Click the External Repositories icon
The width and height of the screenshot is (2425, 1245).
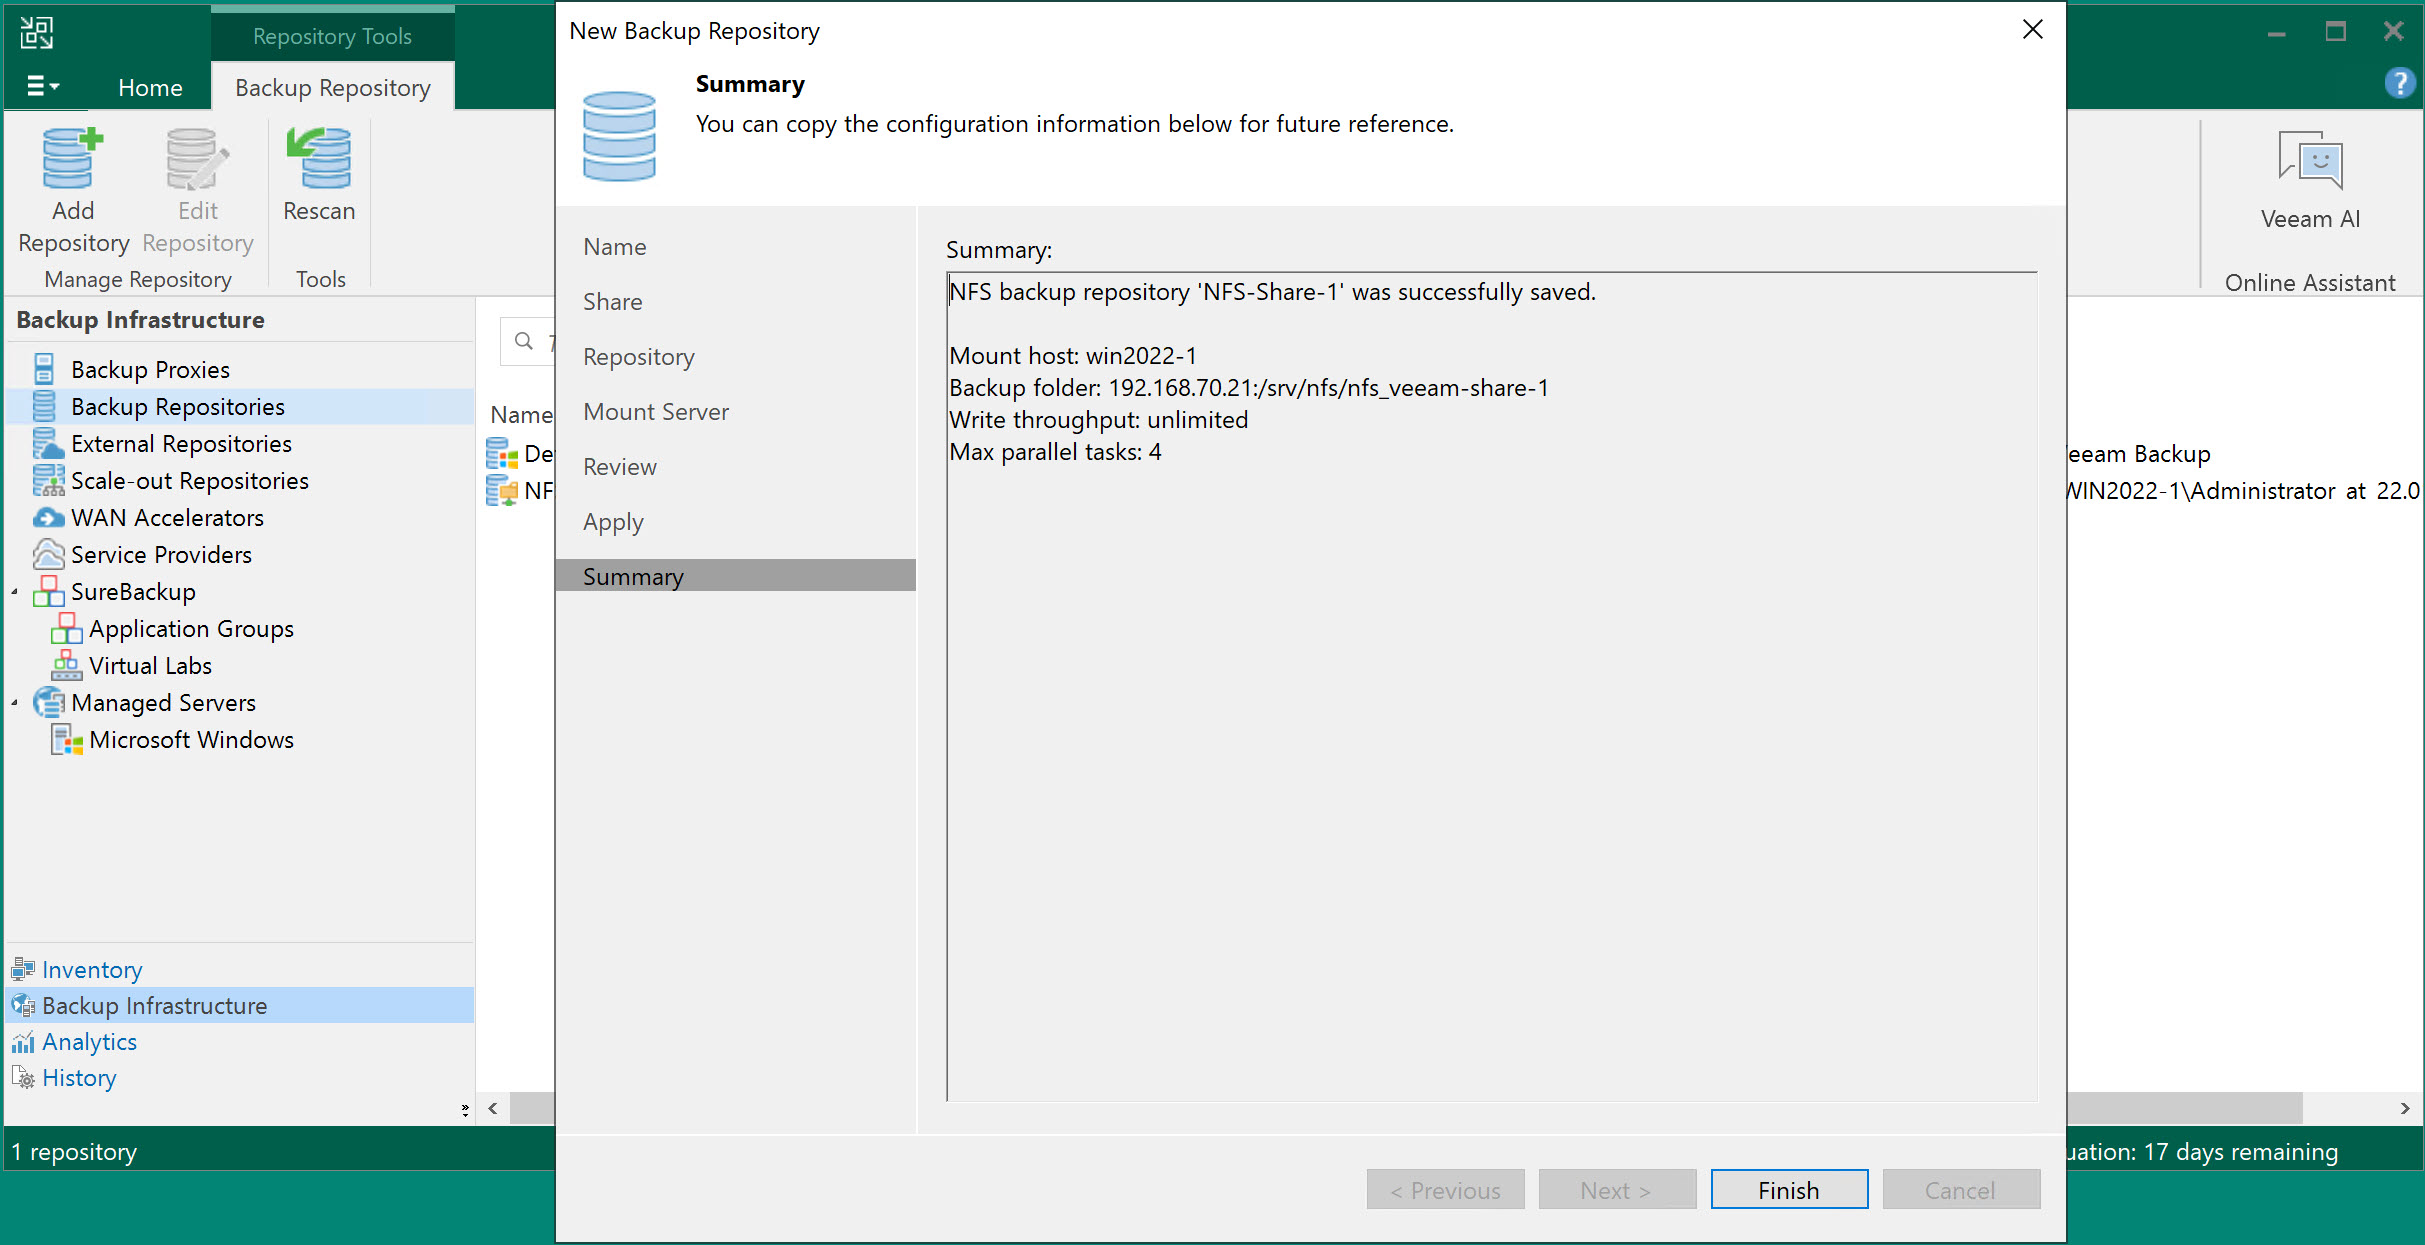coord(47,444)
